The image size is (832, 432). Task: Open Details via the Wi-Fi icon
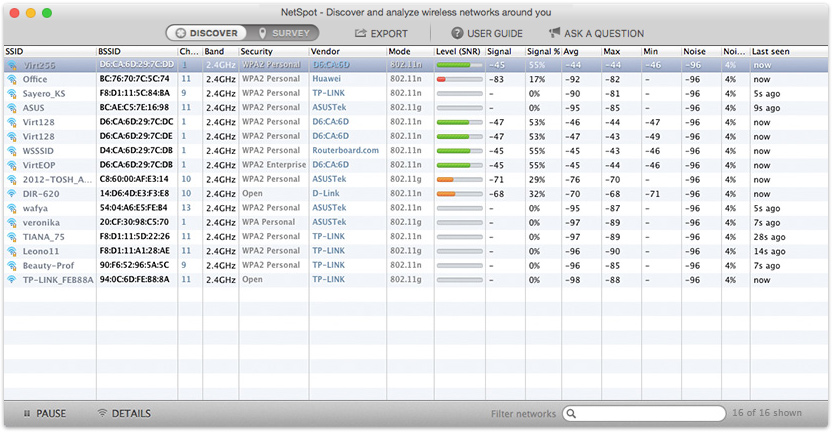[x=102, y=413]
